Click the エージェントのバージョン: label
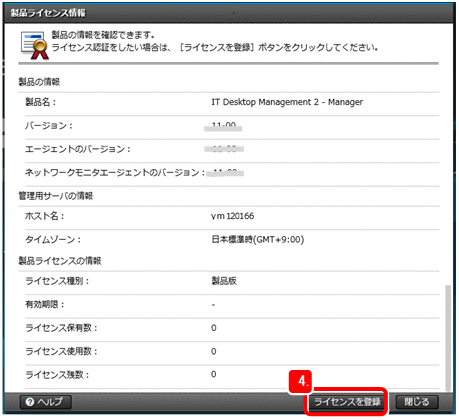 point(78,149)
